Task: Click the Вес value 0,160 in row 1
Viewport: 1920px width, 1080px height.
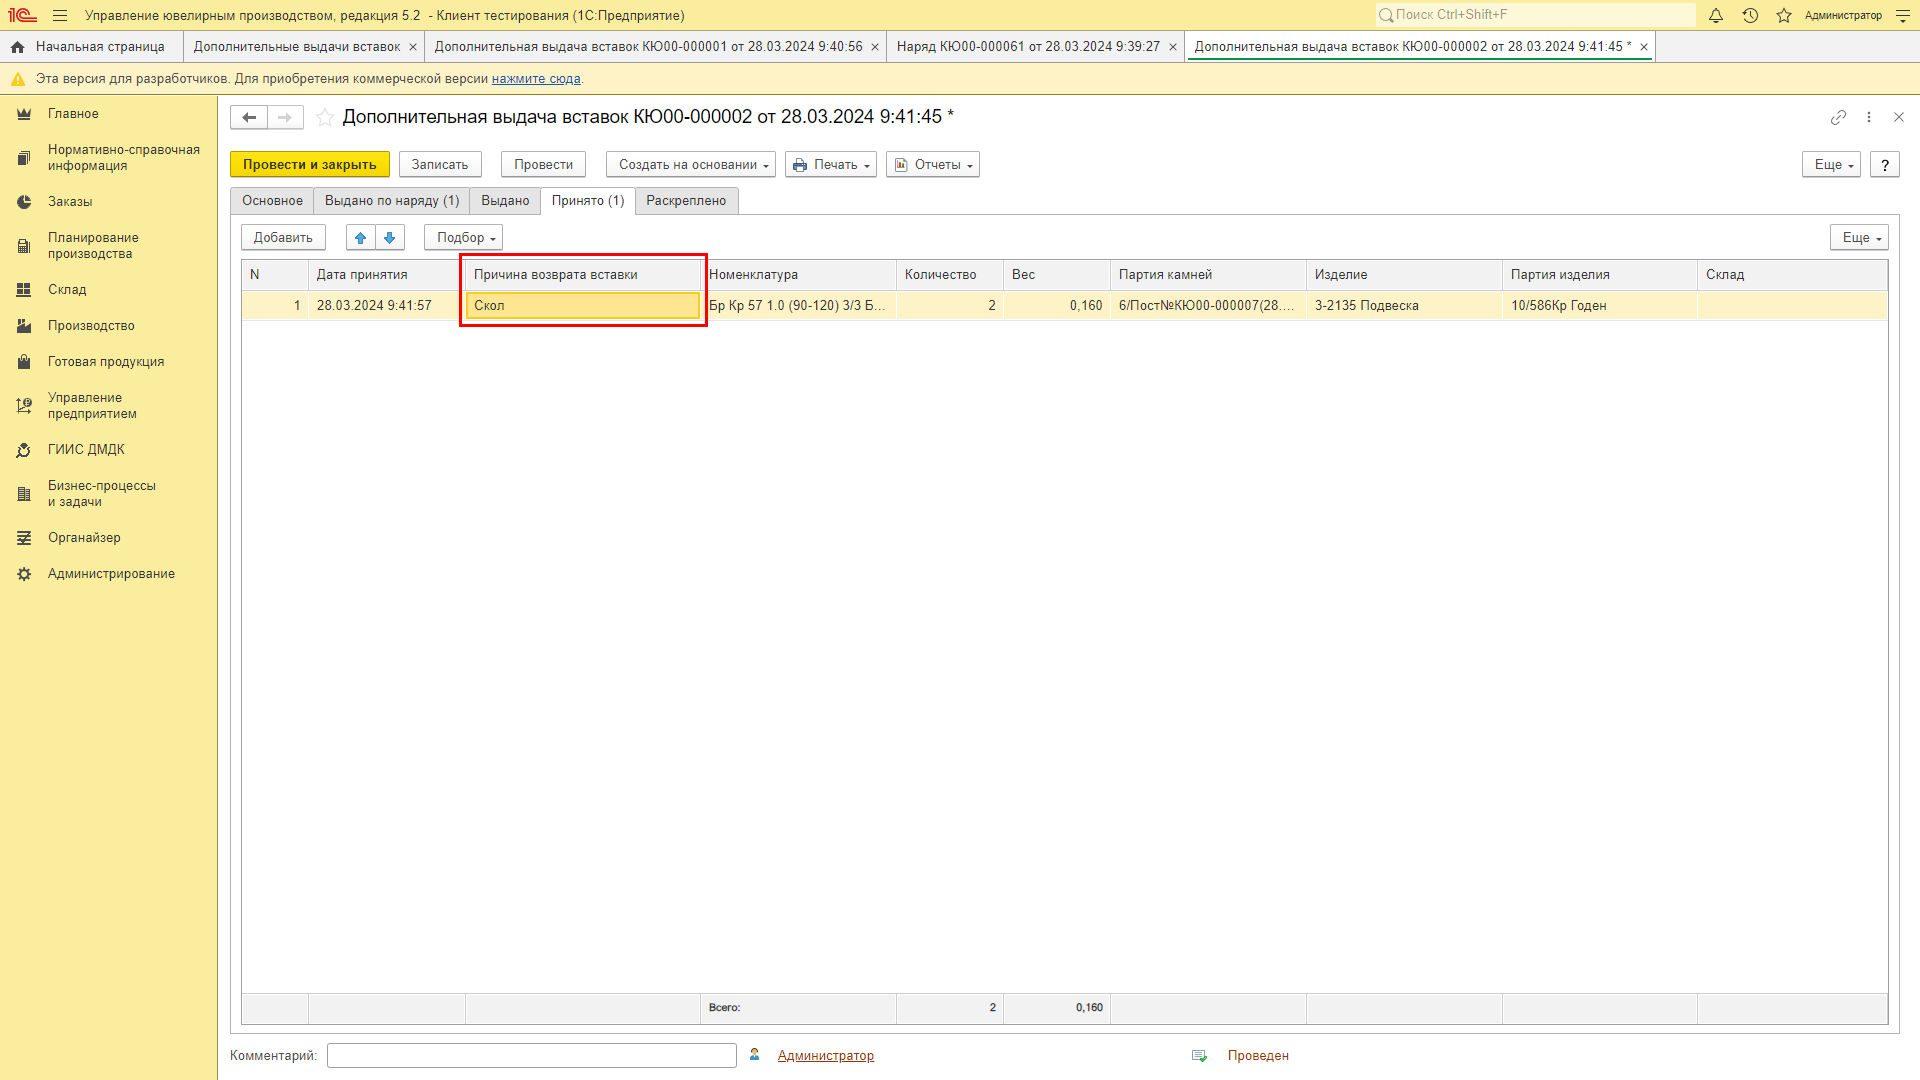Action: [x=1057, y=306]
